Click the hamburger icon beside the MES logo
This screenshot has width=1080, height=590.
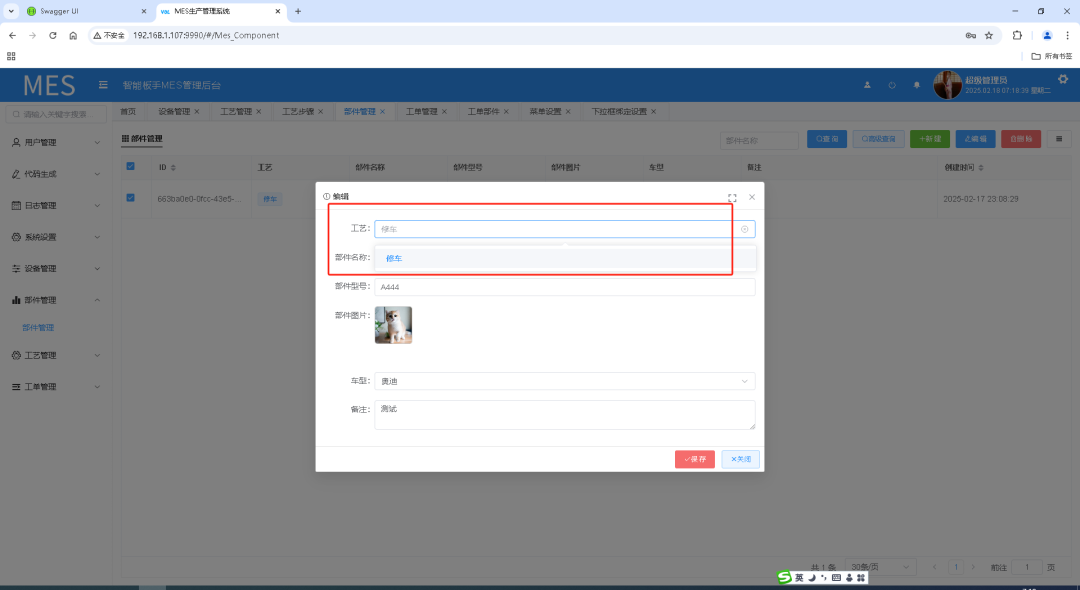(x=103, y=85)
